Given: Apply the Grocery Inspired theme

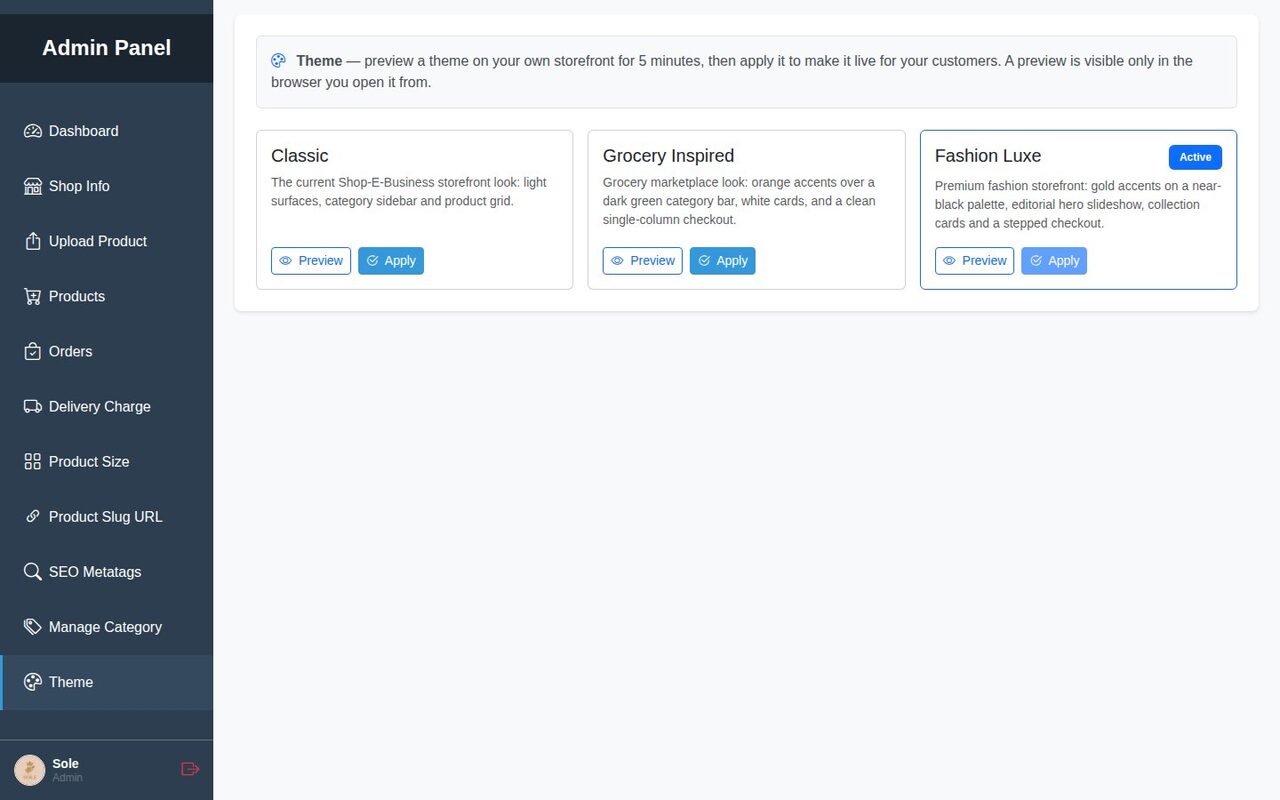Looking at the screenshot, I should point(723,261).
